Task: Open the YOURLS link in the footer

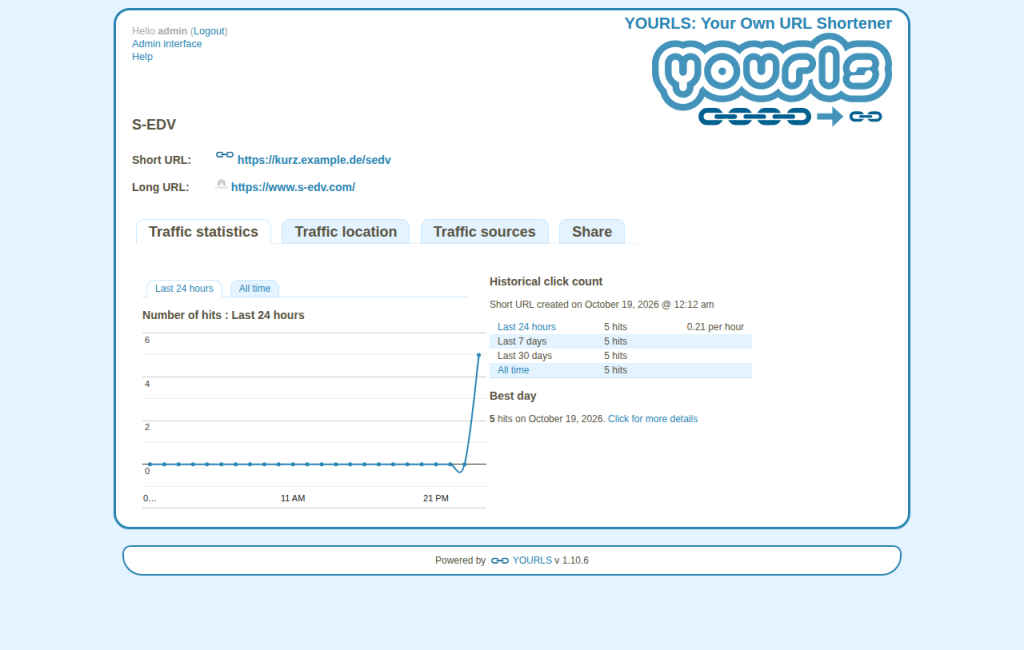Action: 532,561
